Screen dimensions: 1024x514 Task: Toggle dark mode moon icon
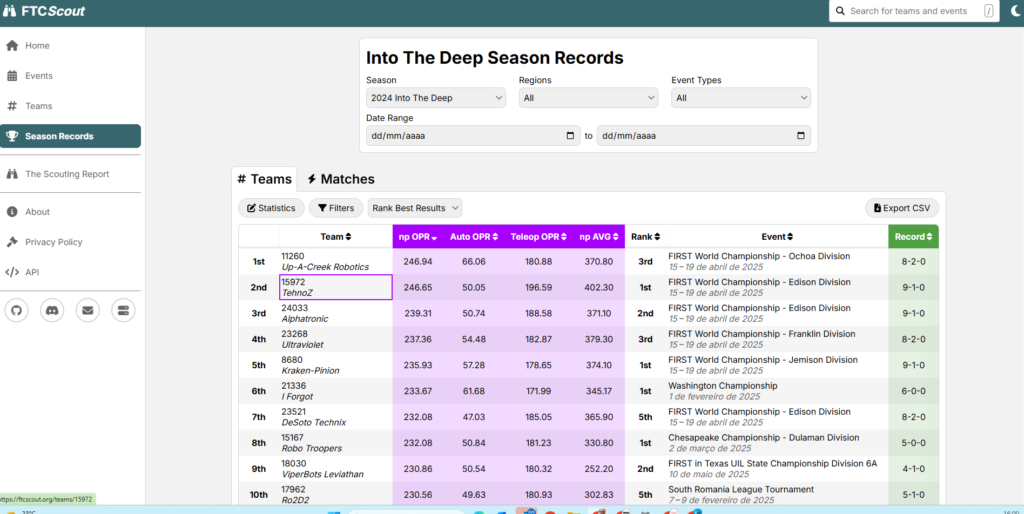click(x=1015, y=11)
